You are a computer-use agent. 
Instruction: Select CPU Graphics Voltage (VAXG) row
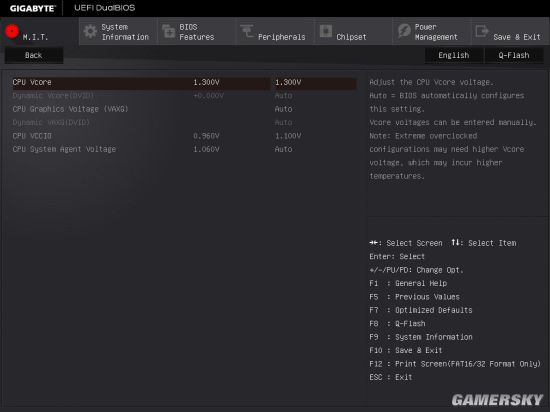click(x=71, y=109)
